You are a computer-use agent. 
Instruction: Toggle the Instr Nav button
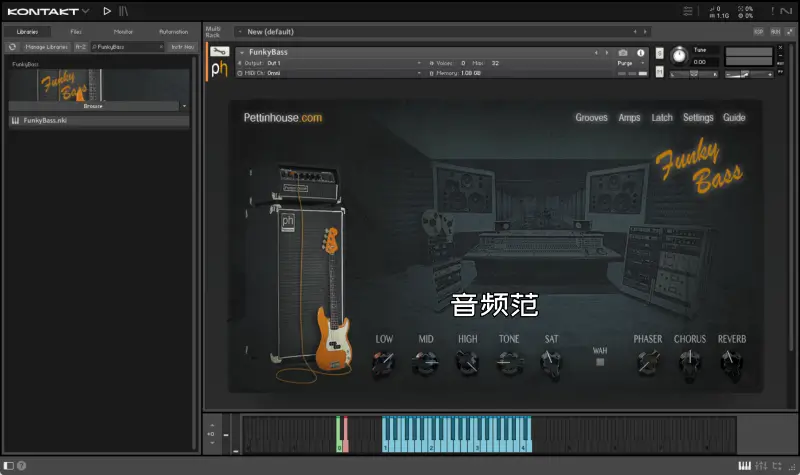coord(183,47)
